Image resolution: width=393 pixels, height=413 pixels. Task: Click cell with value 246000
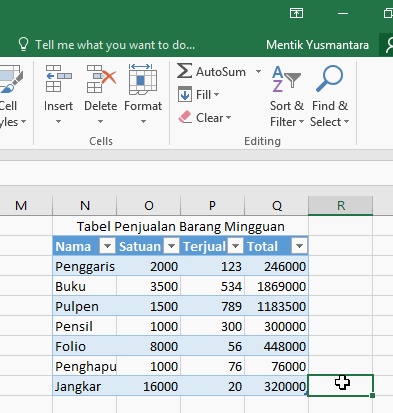pos(276,266)
